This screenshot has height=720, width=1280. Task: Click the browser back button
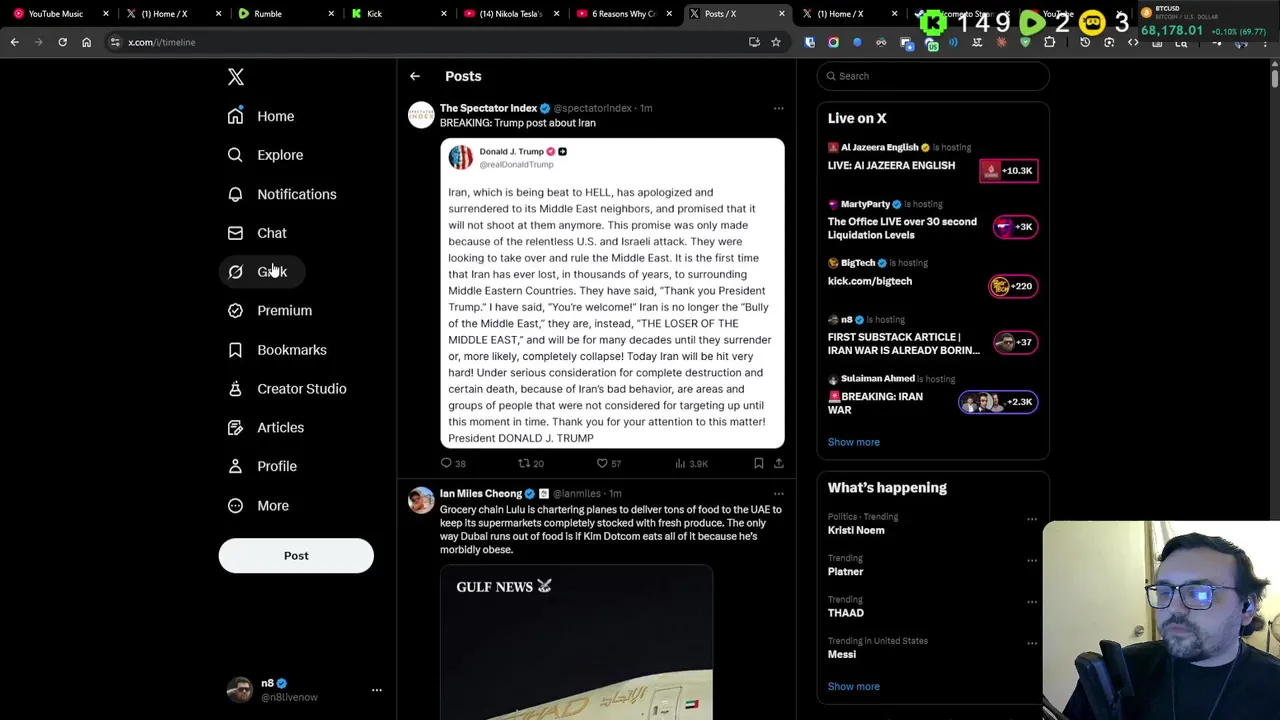(x=14, y=42)
